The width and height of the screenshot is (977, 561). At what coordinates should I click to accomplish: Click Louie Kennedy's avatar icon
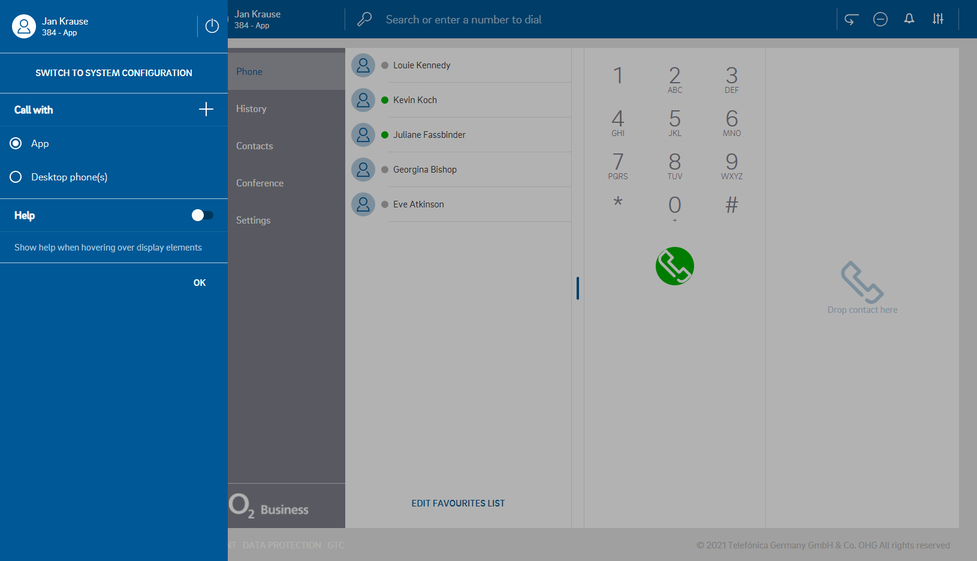tap(363, 65)
